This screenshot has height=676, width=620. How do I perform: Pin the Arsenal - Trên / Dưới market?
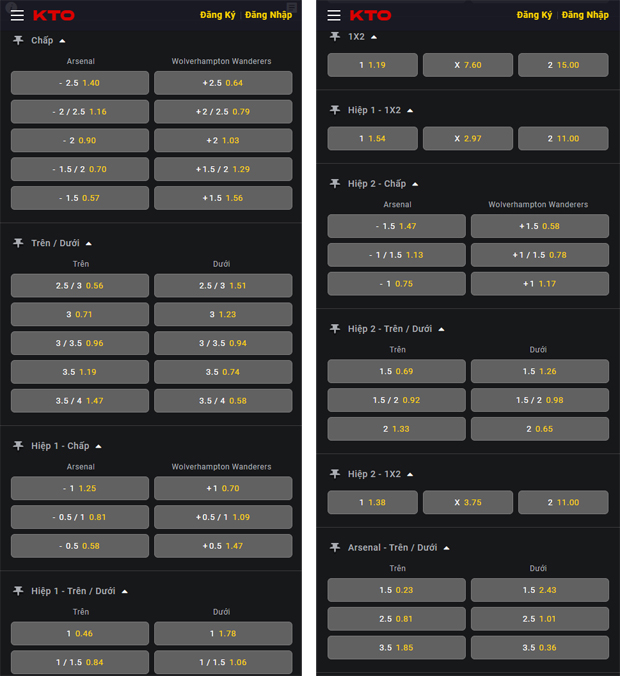point(335,548)
